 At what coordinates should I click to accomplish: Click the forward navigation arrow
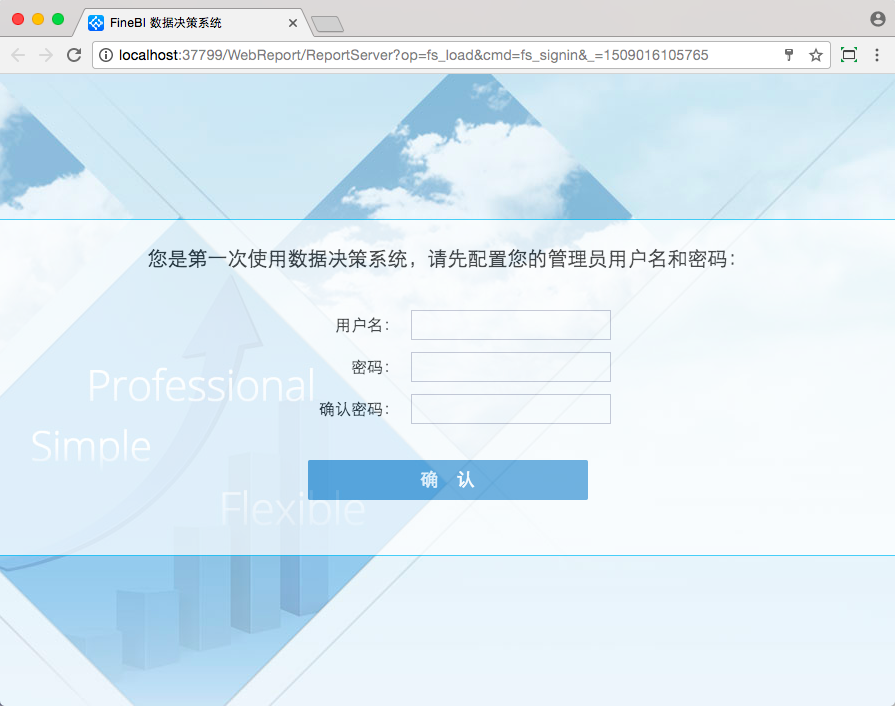pos(46,55)
